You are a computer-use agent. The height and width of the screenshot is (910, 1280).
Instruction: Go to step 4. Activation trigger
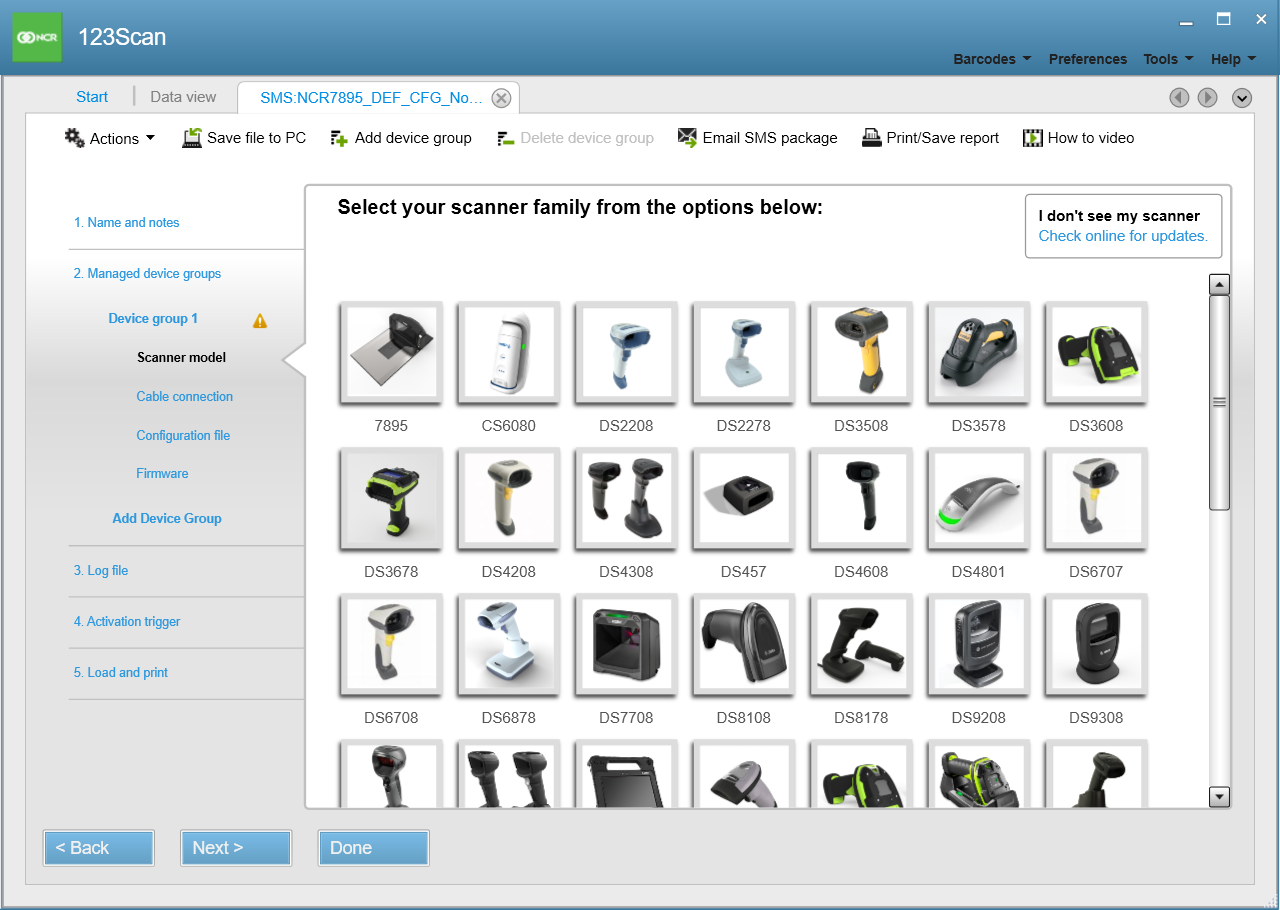point(127,622)
